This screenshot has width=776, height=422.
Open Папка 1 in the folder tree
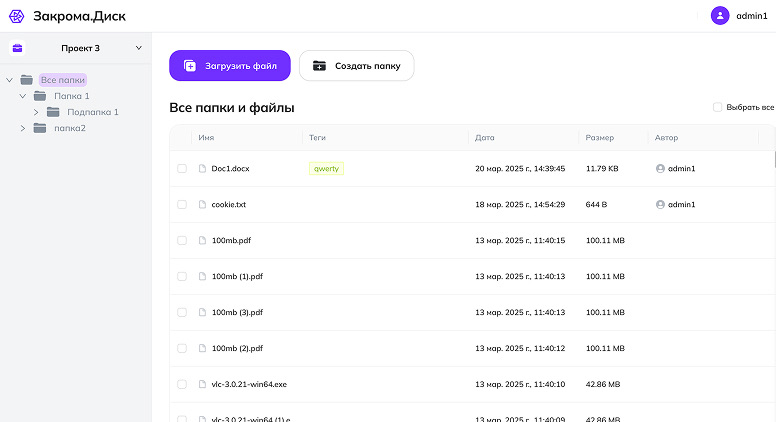[72, 96]
